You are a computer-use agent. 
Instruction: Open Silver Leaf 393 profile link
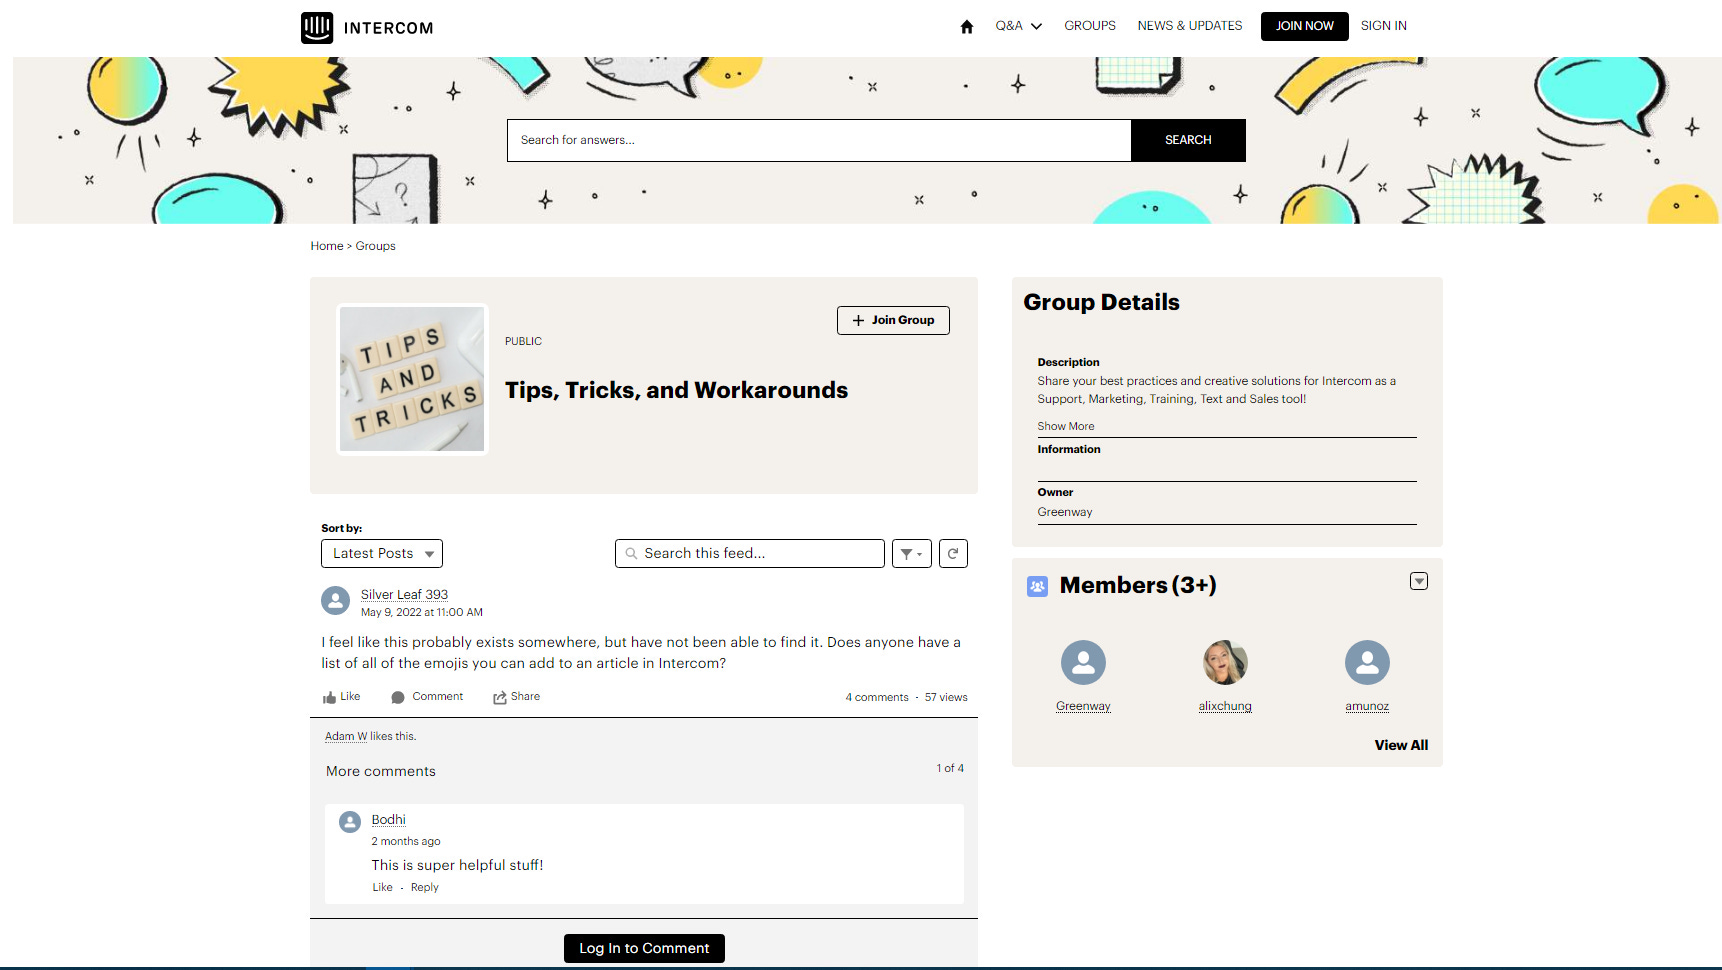(404, 594)
